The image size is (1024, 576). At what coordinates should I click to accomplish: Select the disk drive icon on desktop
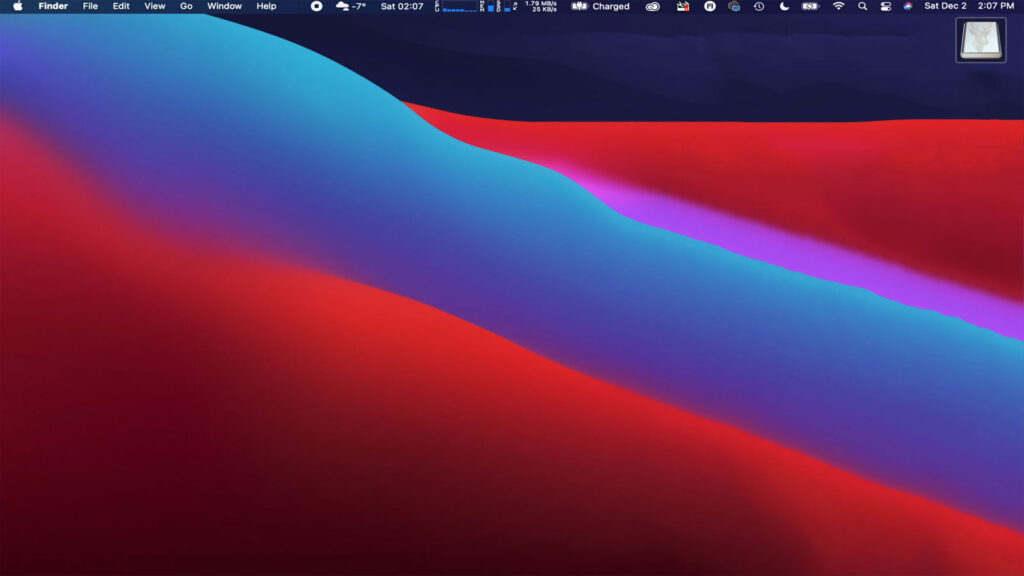point(981,40)
